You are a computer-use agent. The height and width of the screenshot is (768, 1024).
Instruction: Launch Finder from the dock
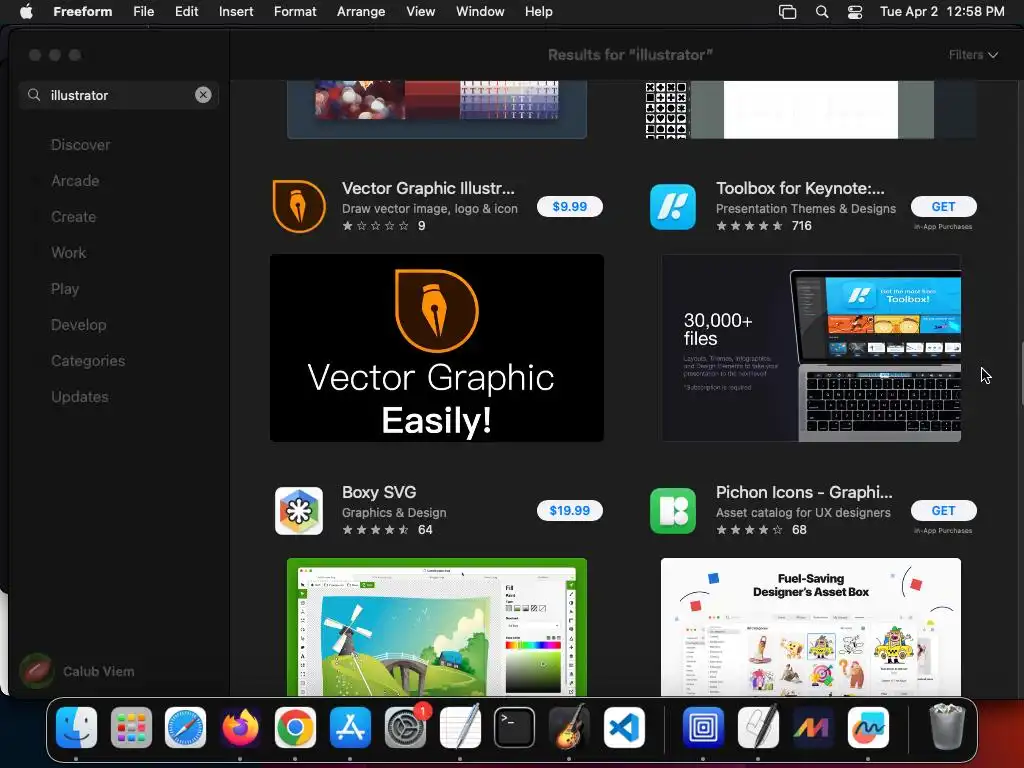pos(76,727)
